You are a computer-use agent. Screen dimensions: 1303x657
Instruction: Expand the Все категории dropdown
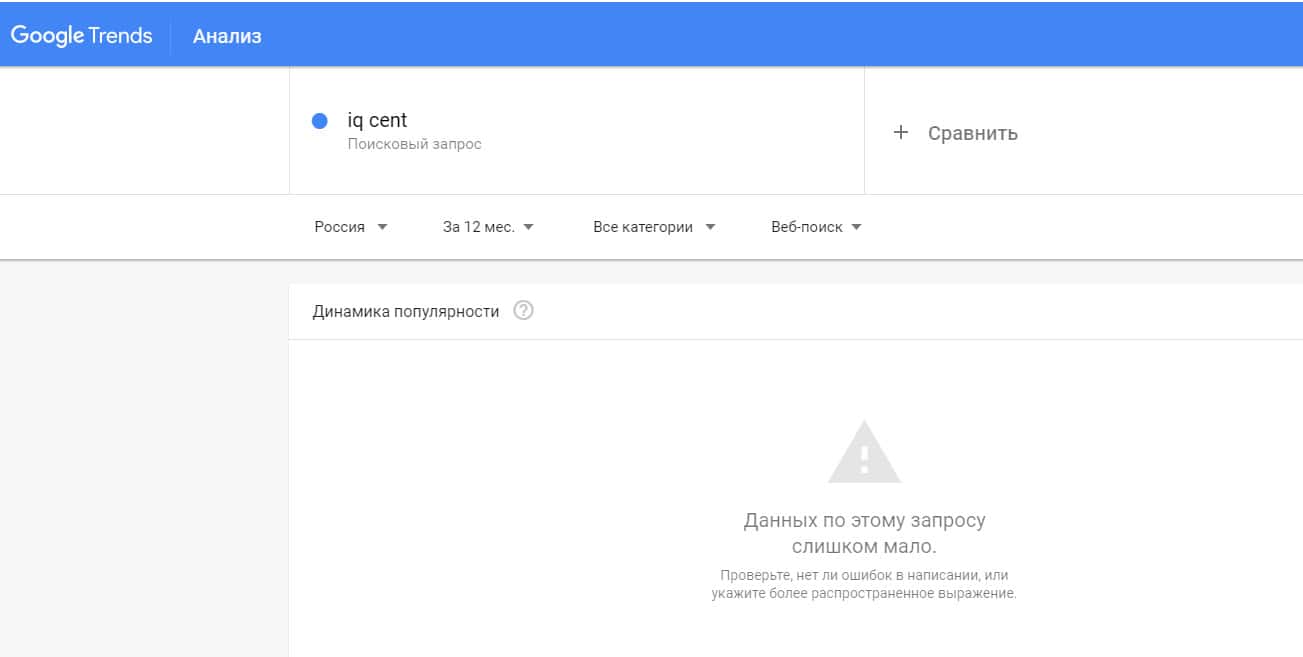(642, 227)
